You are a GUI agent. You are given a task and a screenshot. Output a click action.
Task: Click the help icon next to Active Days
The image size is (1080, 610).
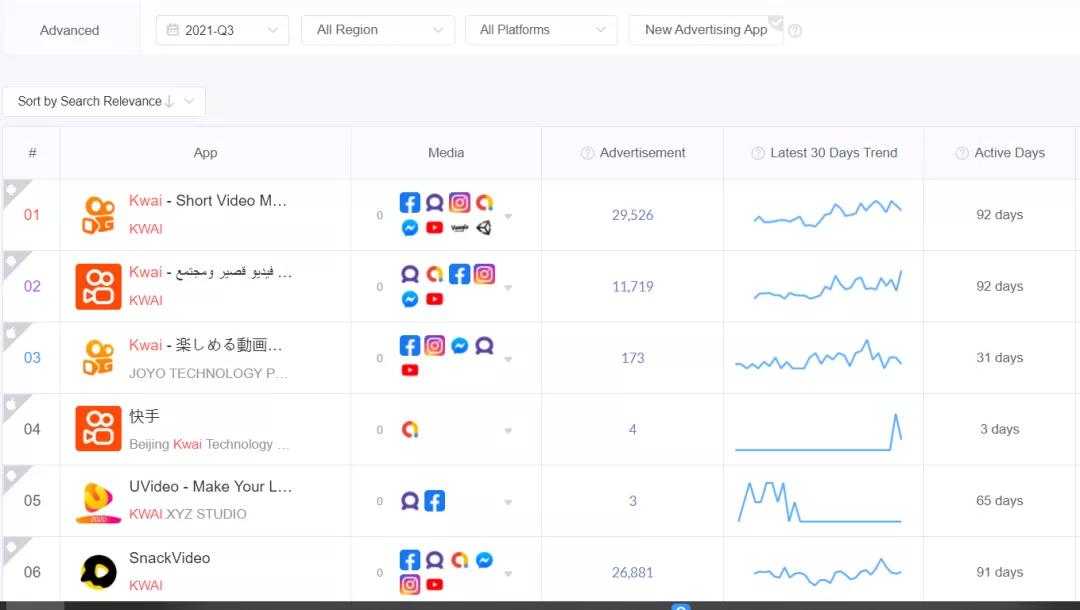pyautogui.click(x=962, y=154)
